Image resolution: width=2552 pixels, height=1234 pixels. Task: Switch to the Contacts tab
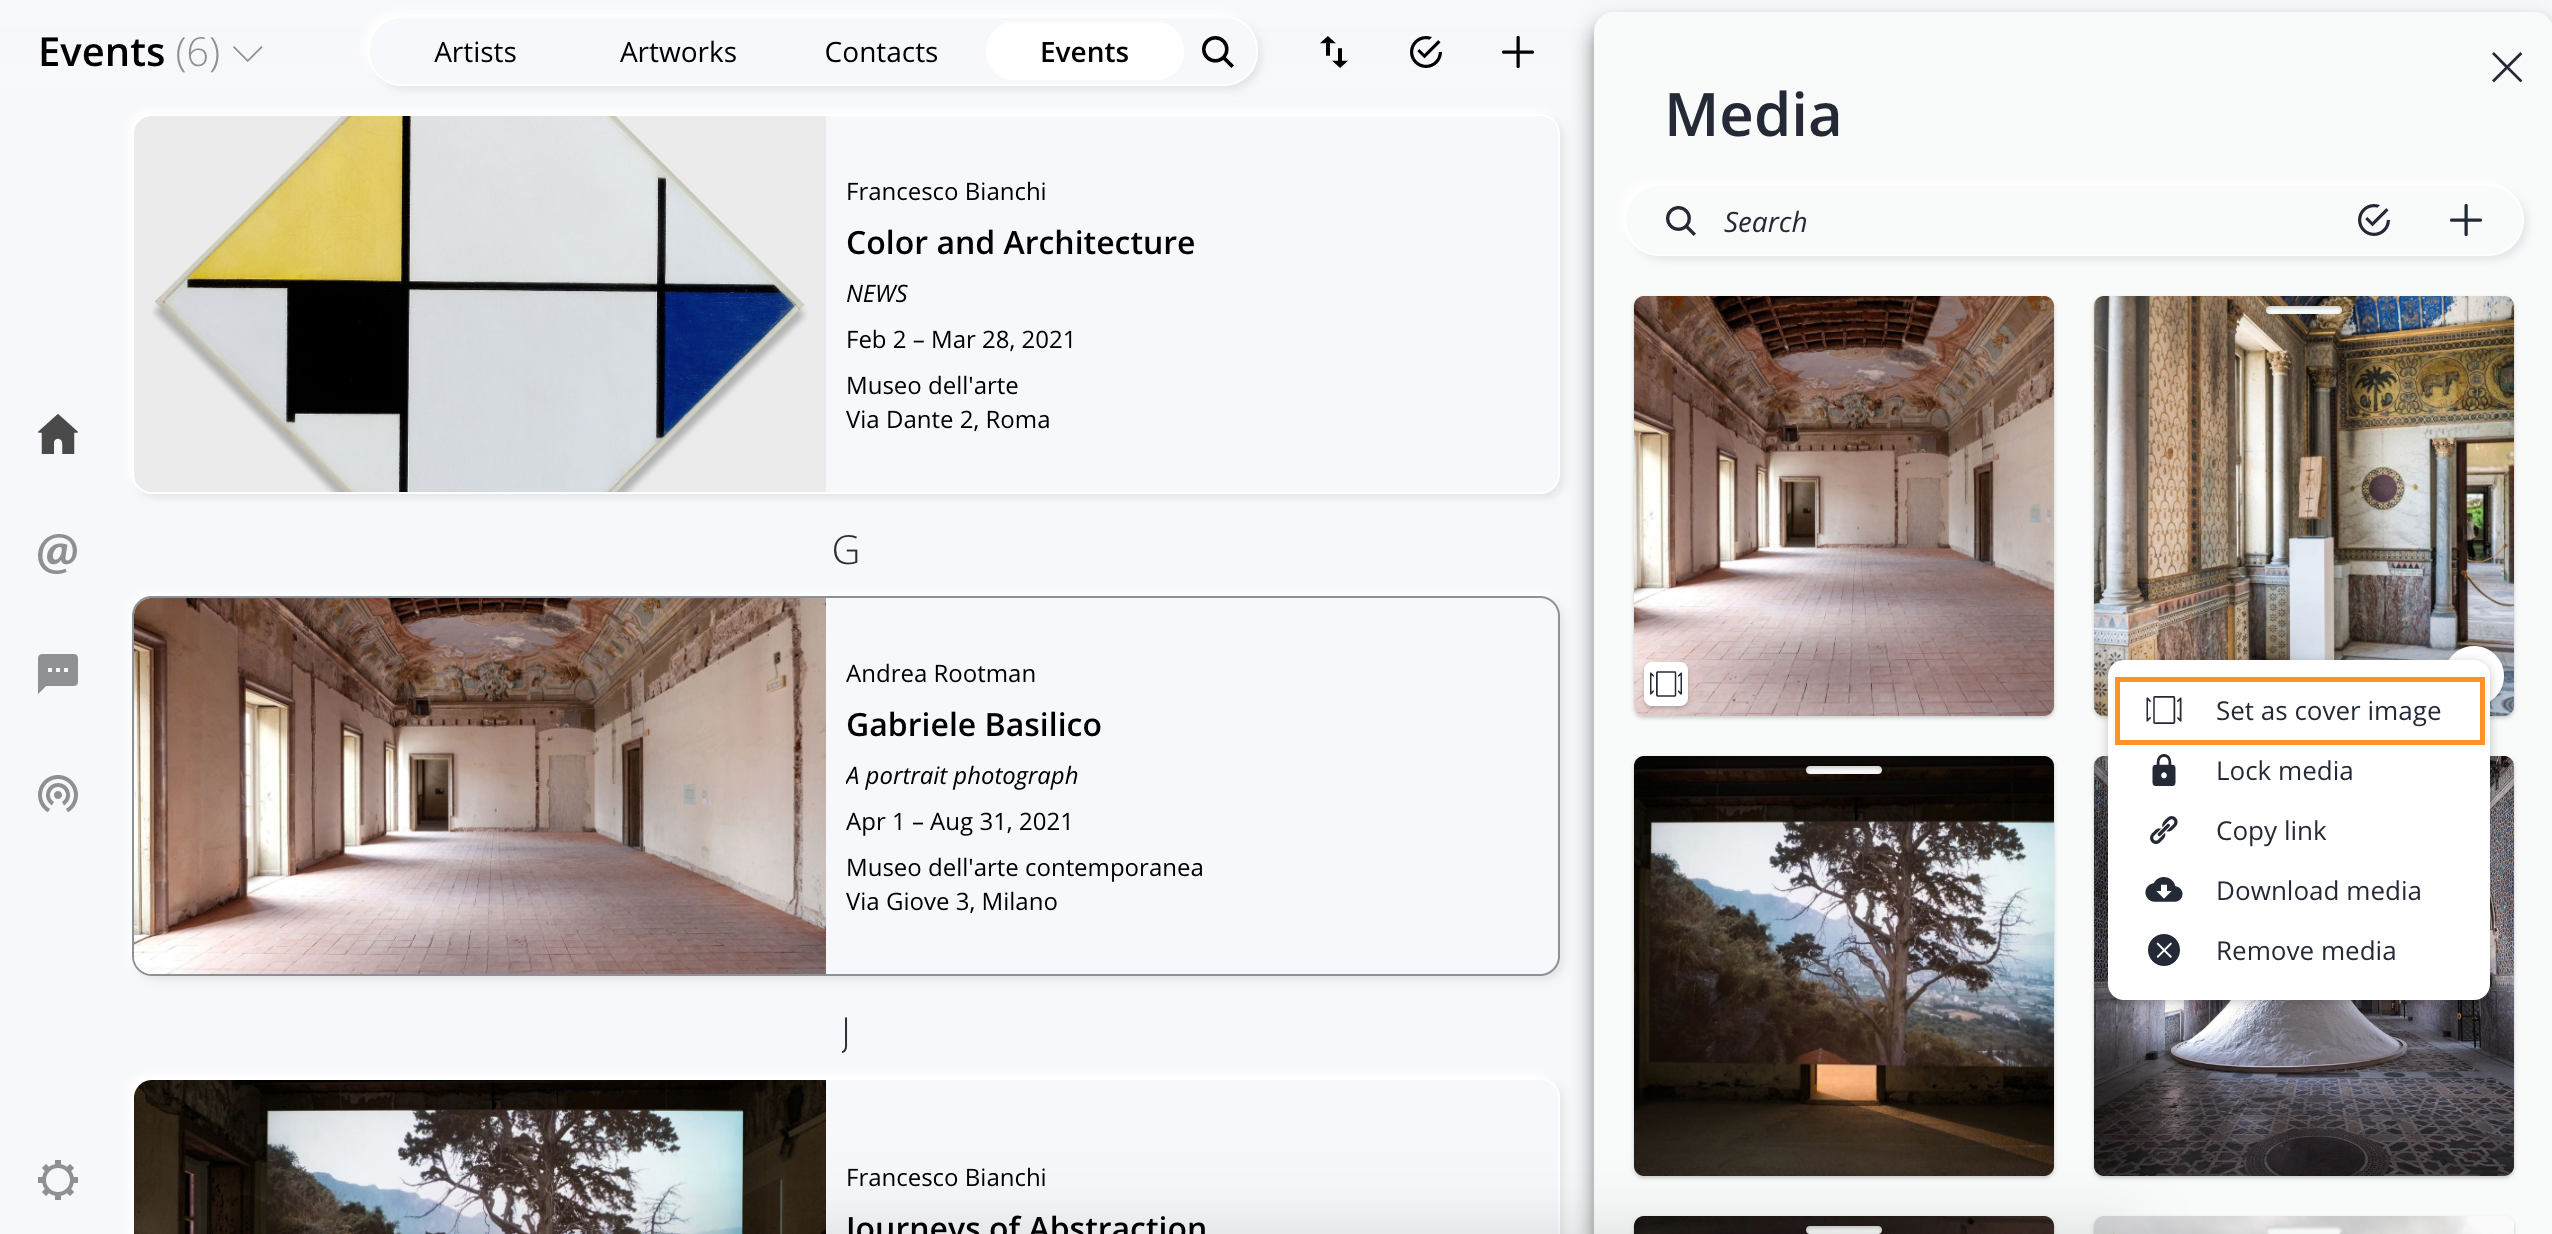[x=881, y=52]
